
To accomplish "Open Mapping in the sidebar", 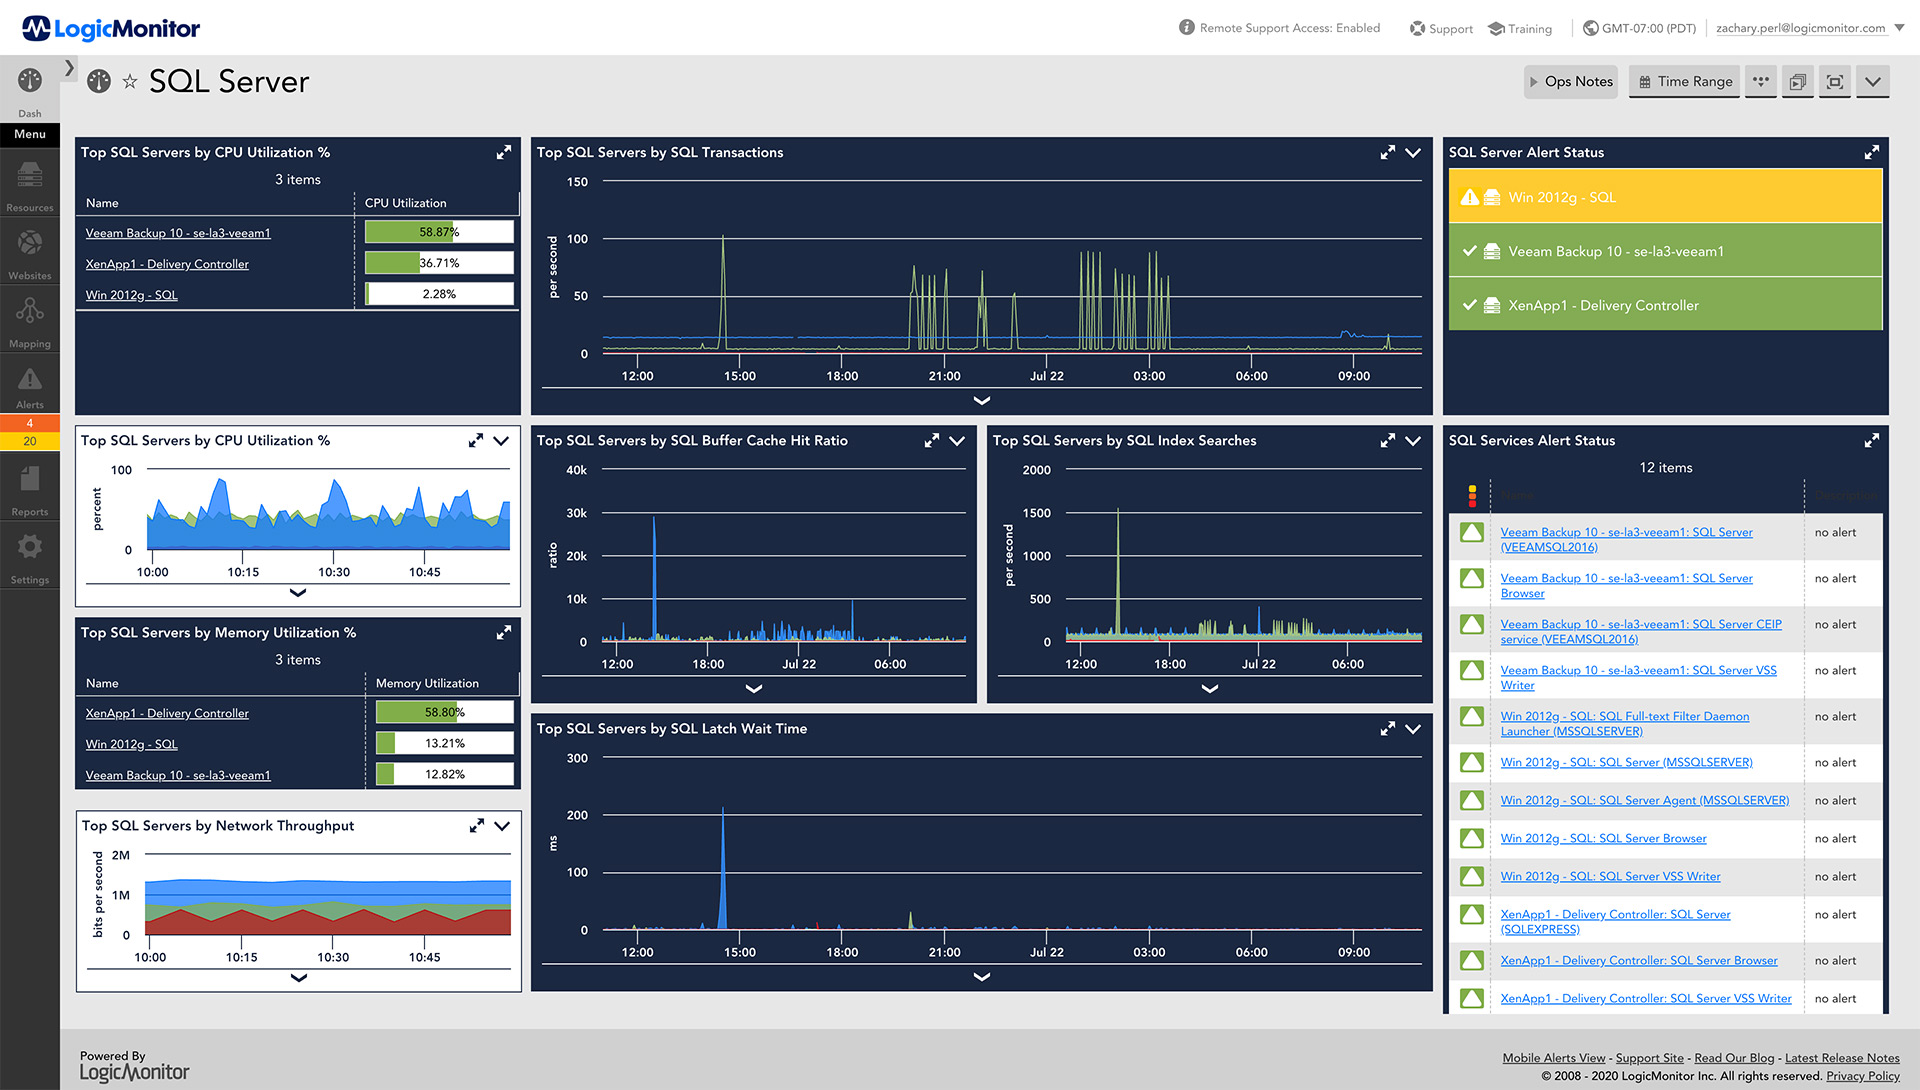I will 30,322.
